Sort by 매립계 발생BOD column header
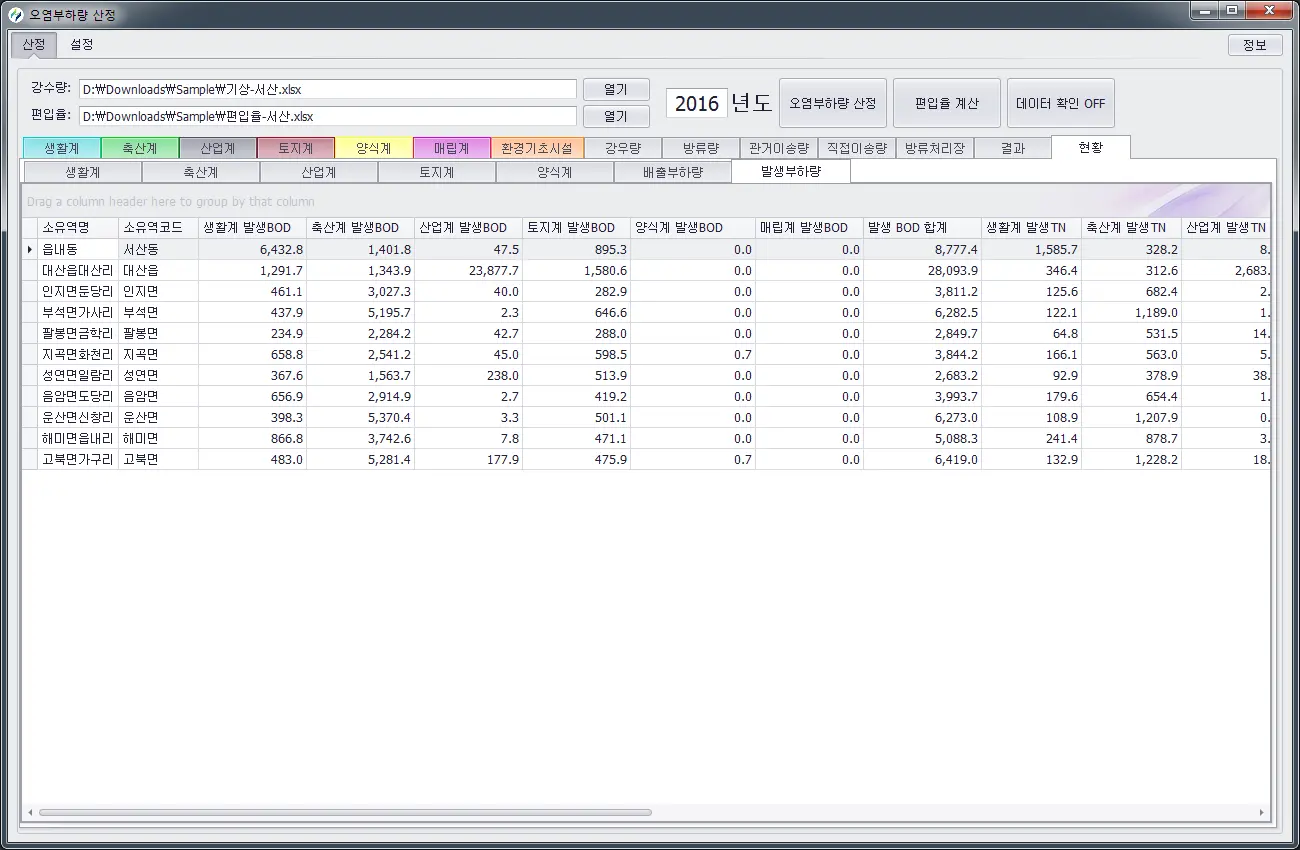 point(809,228)
